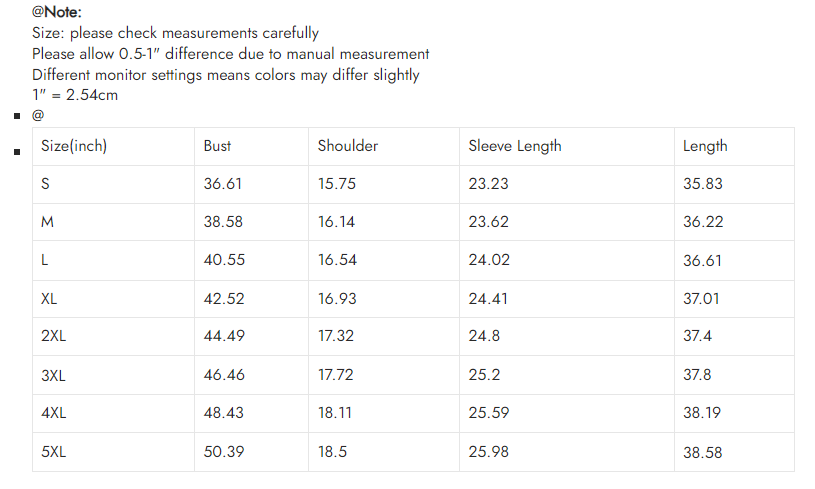The height and width of the screenshot is (489, 815).
Task: Click the 40.55 bust value for L
Action: click(x=223, y=260)
